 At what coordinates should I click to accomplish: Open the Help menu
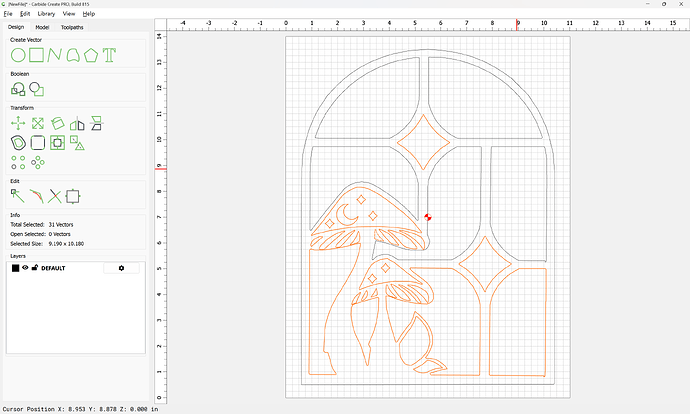[x=89, y=14]
